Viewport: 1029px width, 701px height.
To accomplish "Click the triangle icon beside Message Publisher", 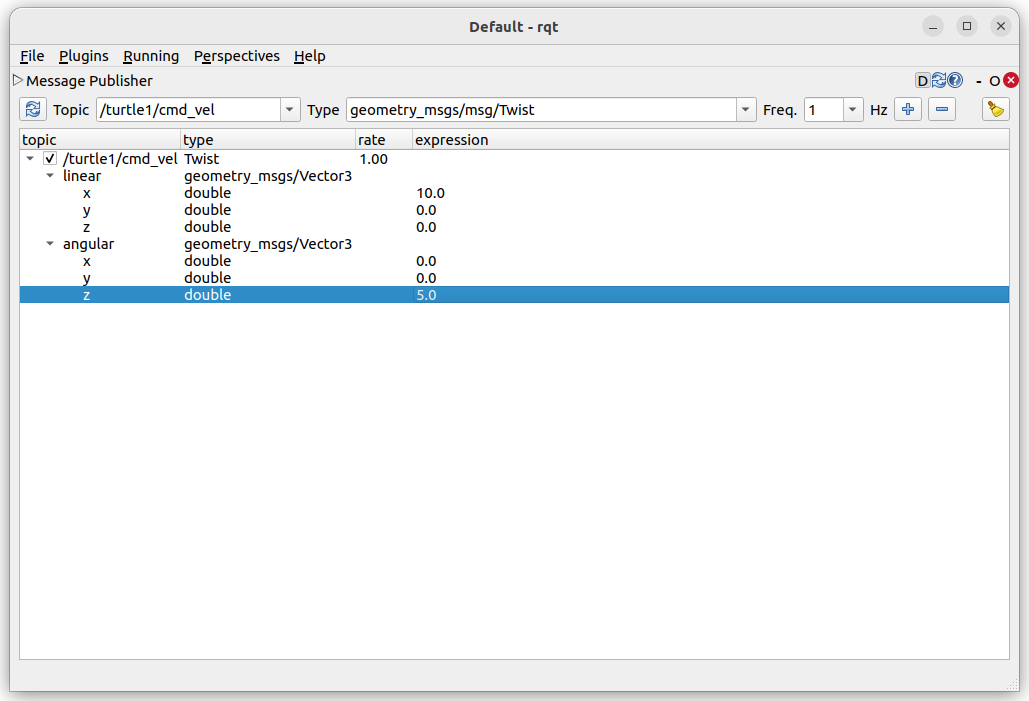I will (18, 80).
